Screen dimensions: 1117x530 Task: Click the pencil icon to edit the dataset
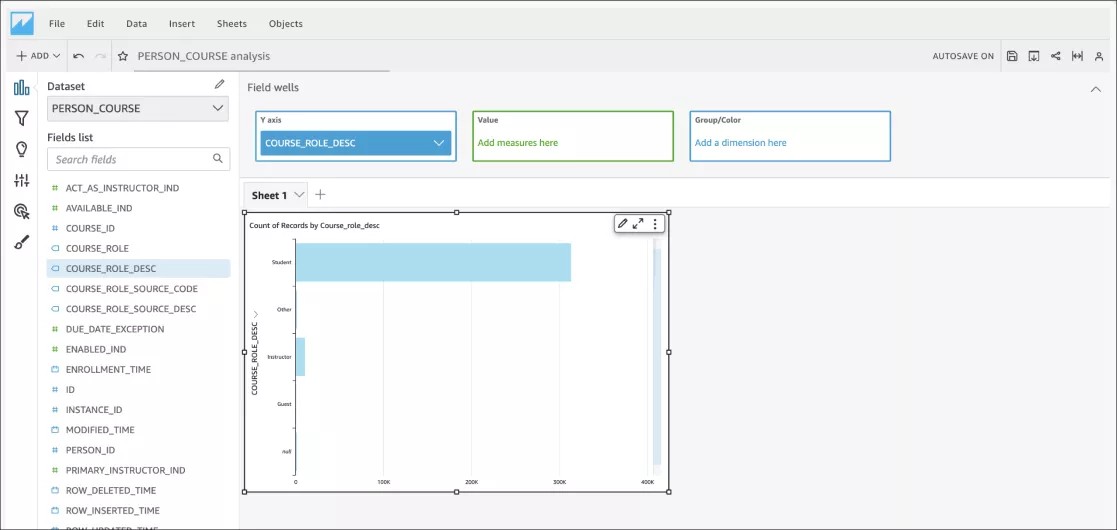[219, 86]
